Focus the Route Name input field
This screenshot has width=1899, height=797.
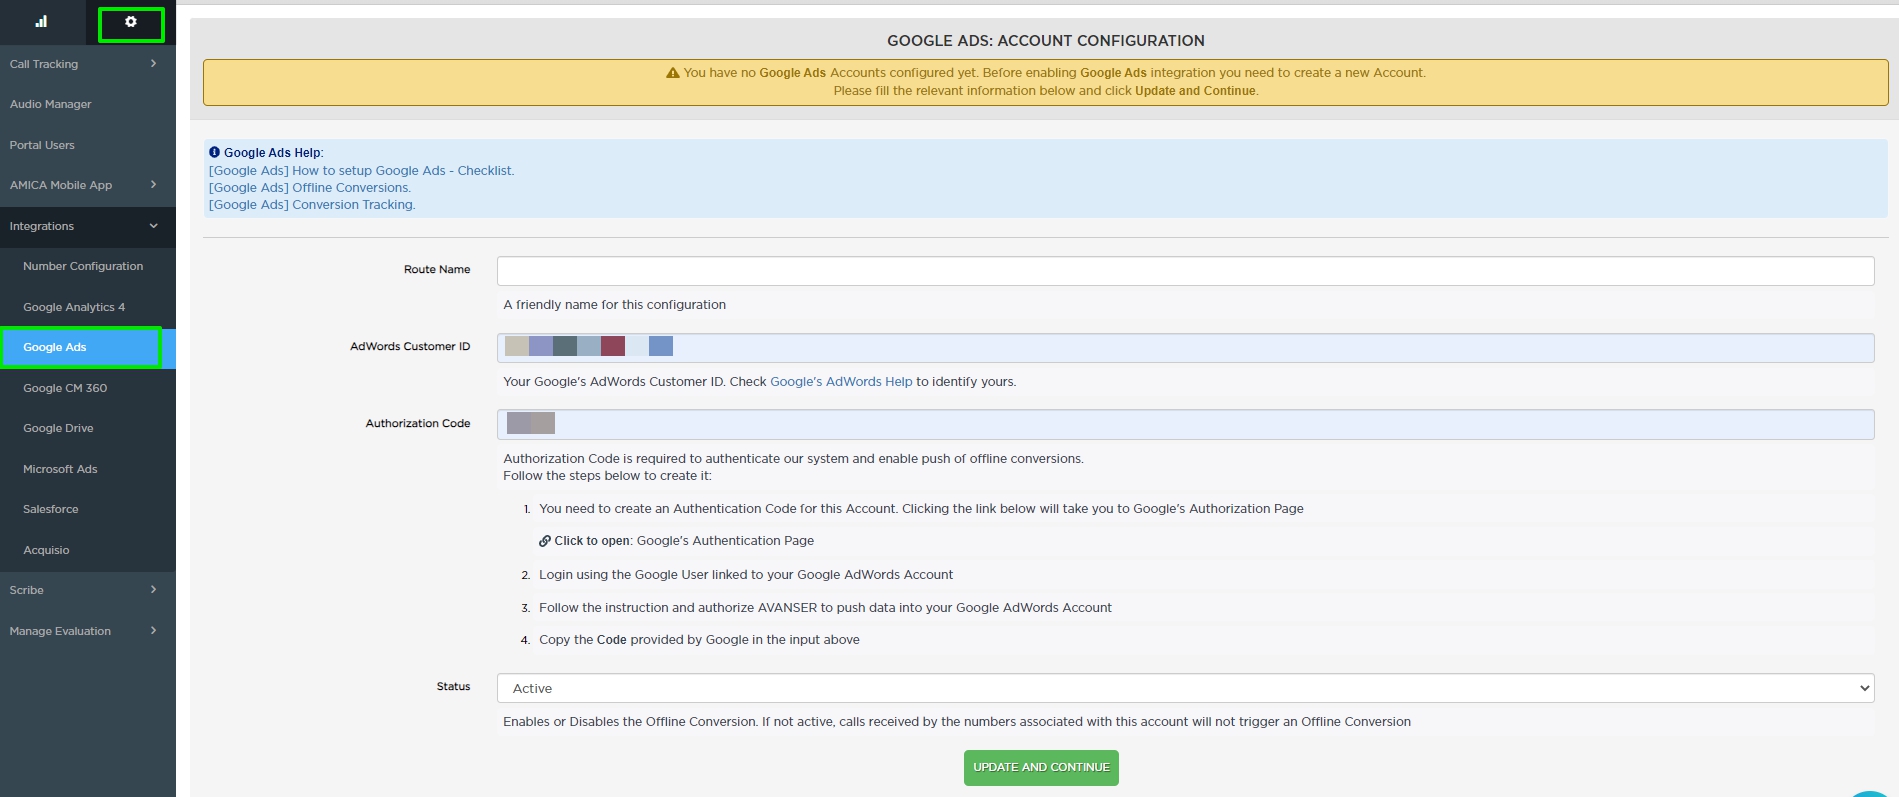pyautogui.click(x=1185, y=271)
